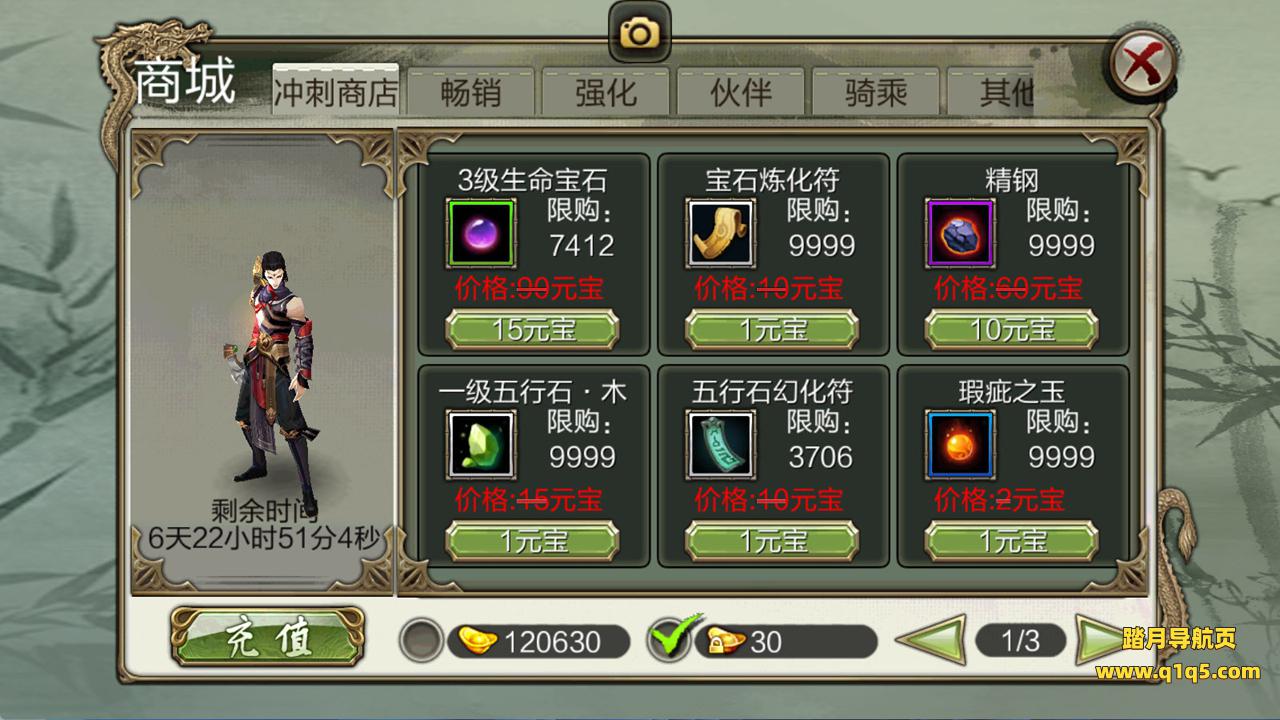Image resolution: width=1280 pixels, height=720 pixels.
Task: Open the 充值 recharge button
Action: pos(266,638)
